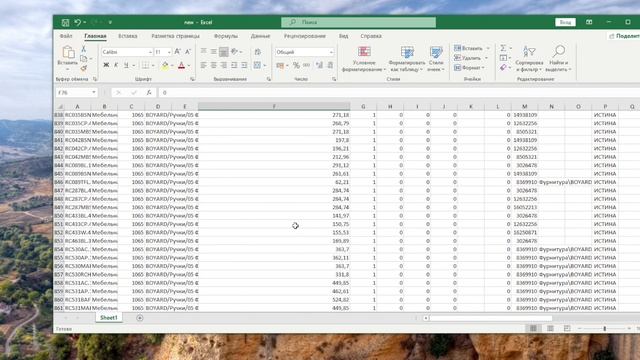Click the Clear eraser icon
This screenshot has width=640, height=360.
point(503,68)
